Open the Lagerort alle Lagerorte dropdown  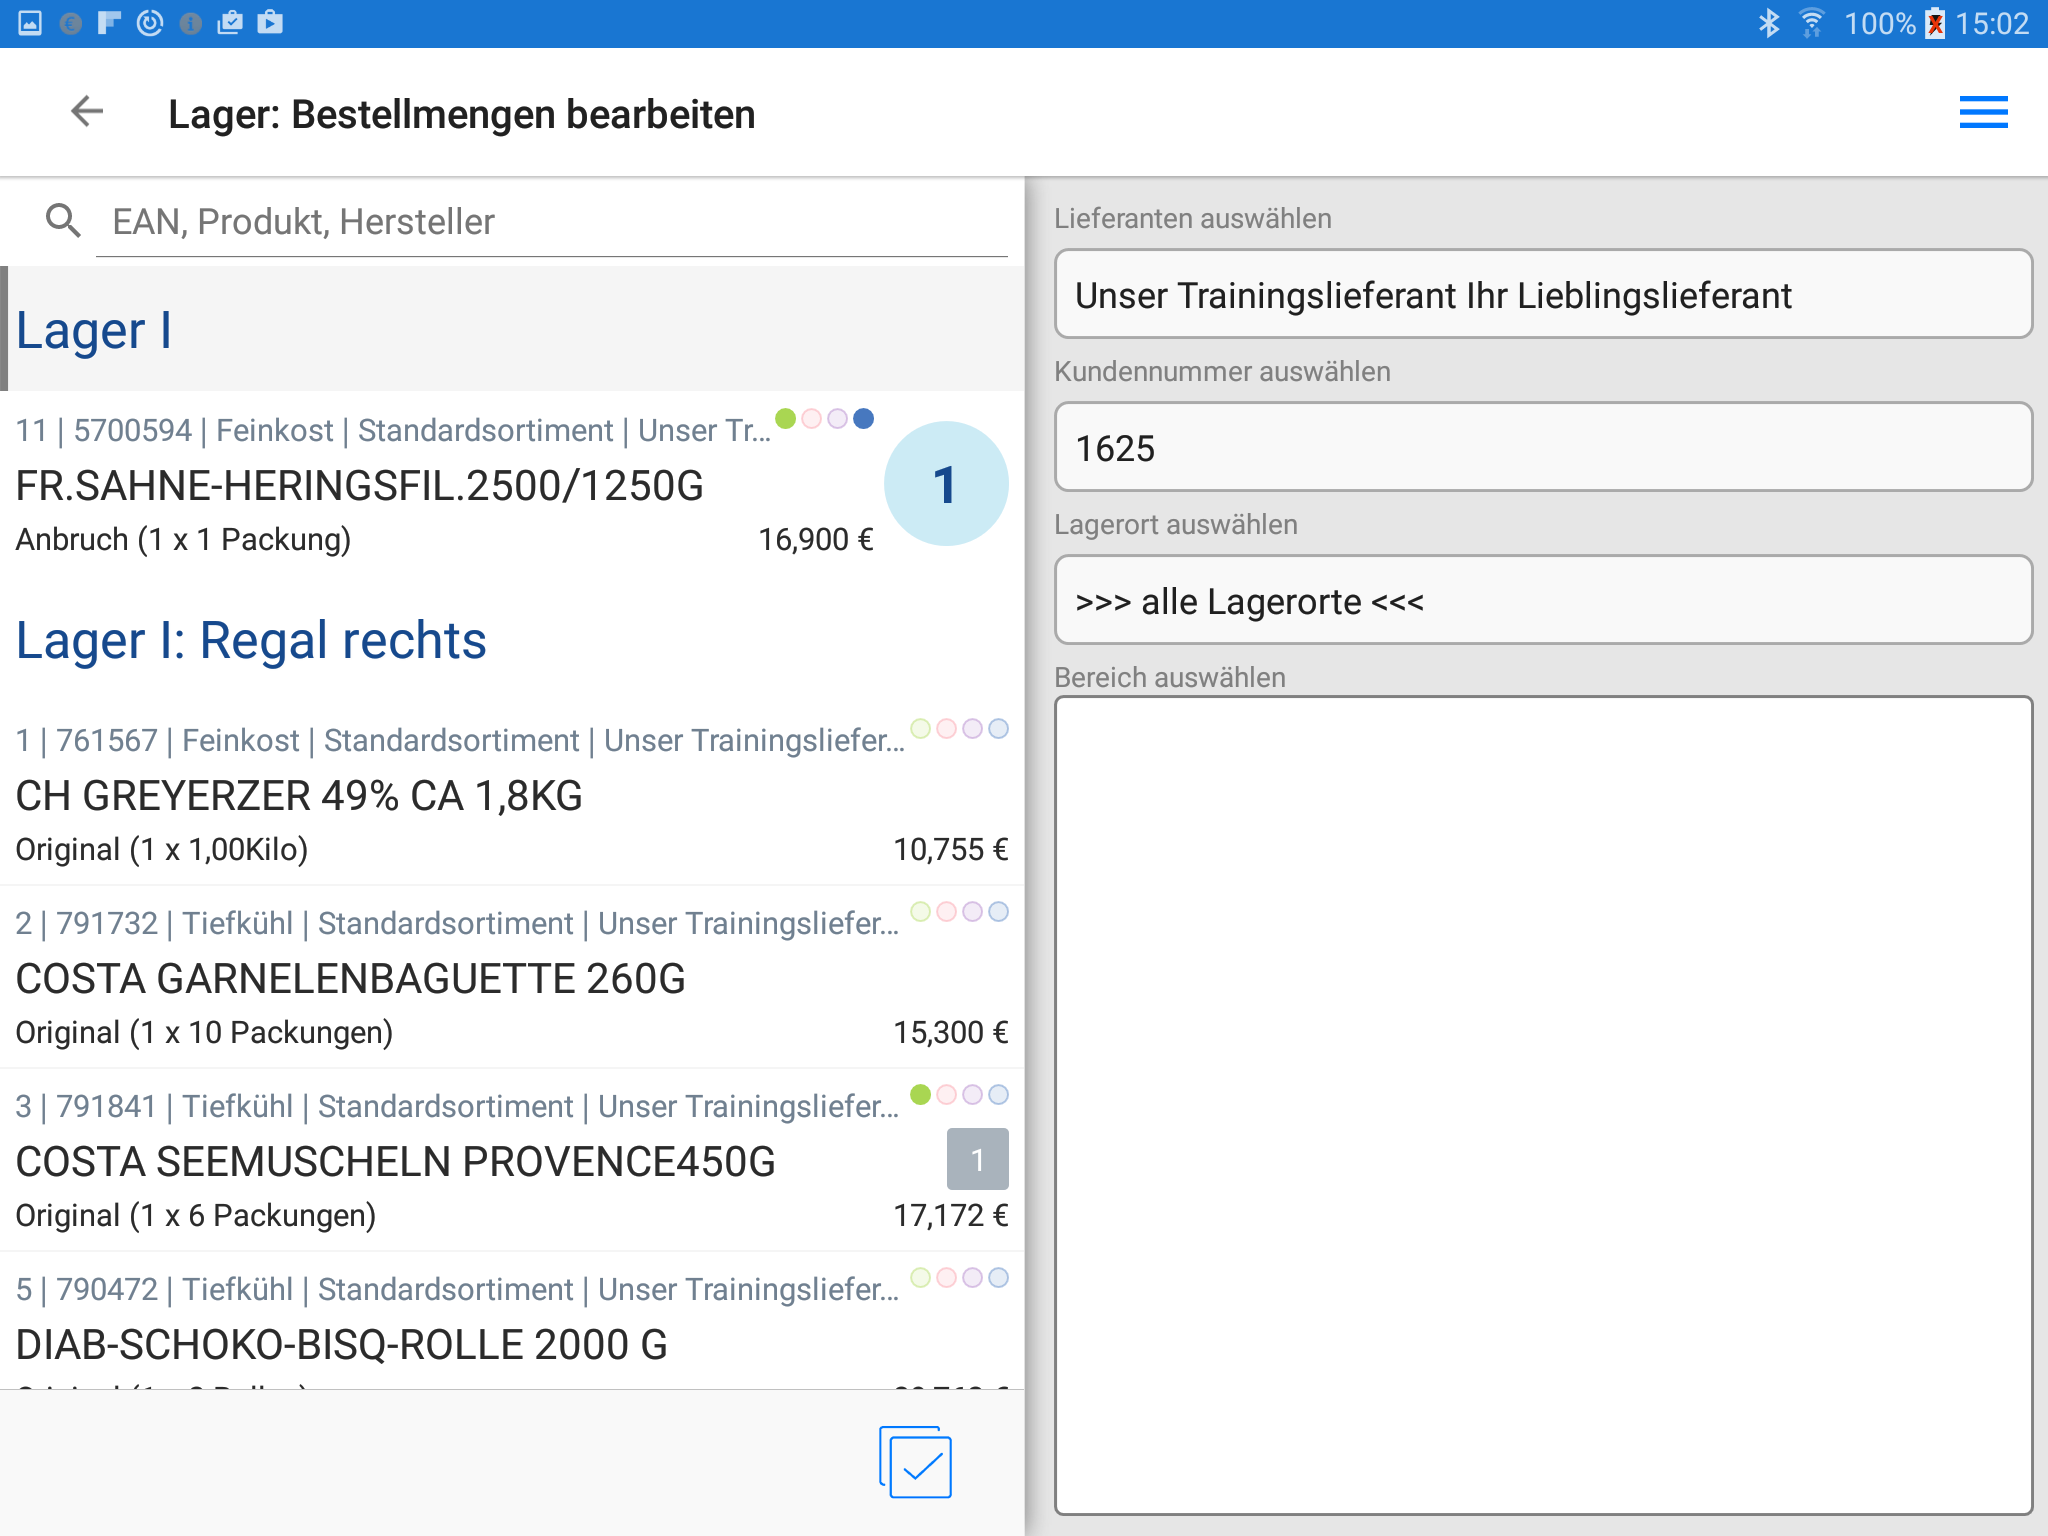(x=1543, y=601)
